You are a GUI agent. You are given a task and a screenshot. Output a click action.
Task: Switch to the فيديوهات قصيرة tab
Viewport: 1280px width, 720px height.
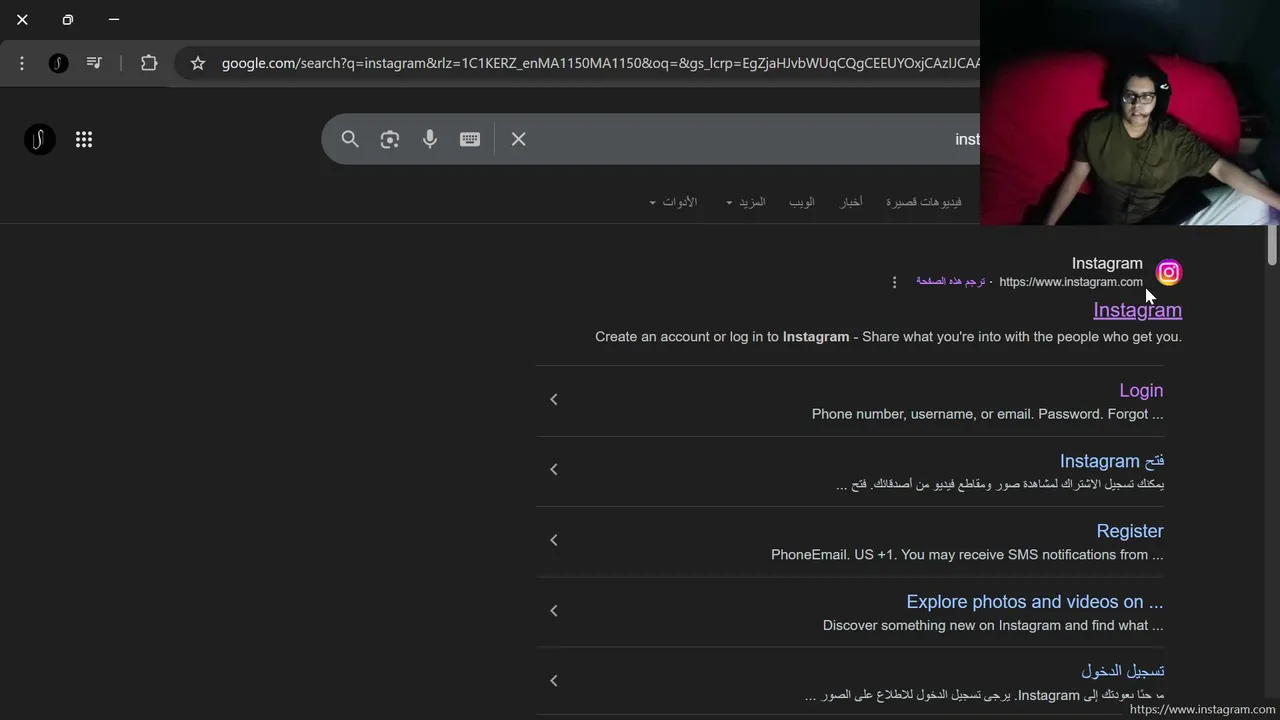(x=923, y=202)
